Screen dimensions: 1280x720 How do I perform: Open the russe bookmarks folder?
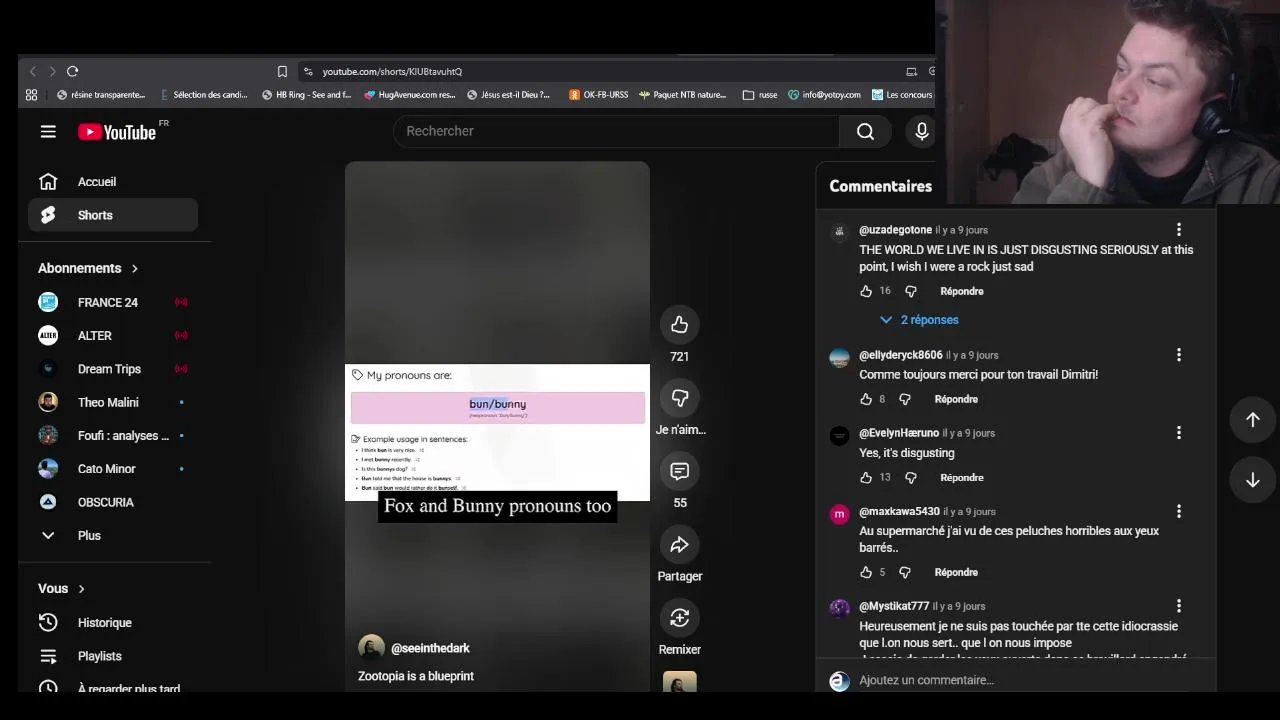pyautogui.click(x=760, y=95)
